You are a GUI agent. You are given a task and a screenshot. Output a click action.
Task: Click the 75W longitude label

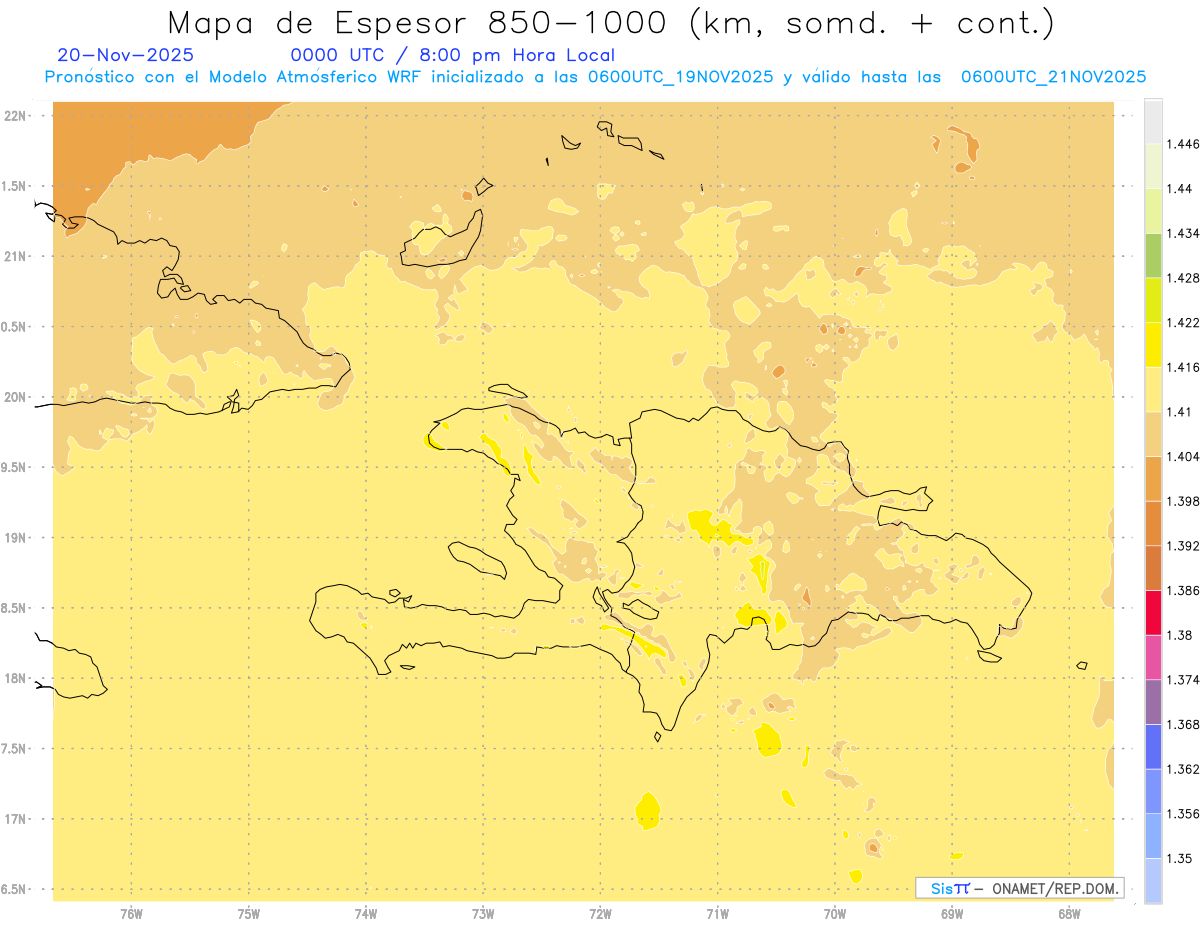[249, 914]
